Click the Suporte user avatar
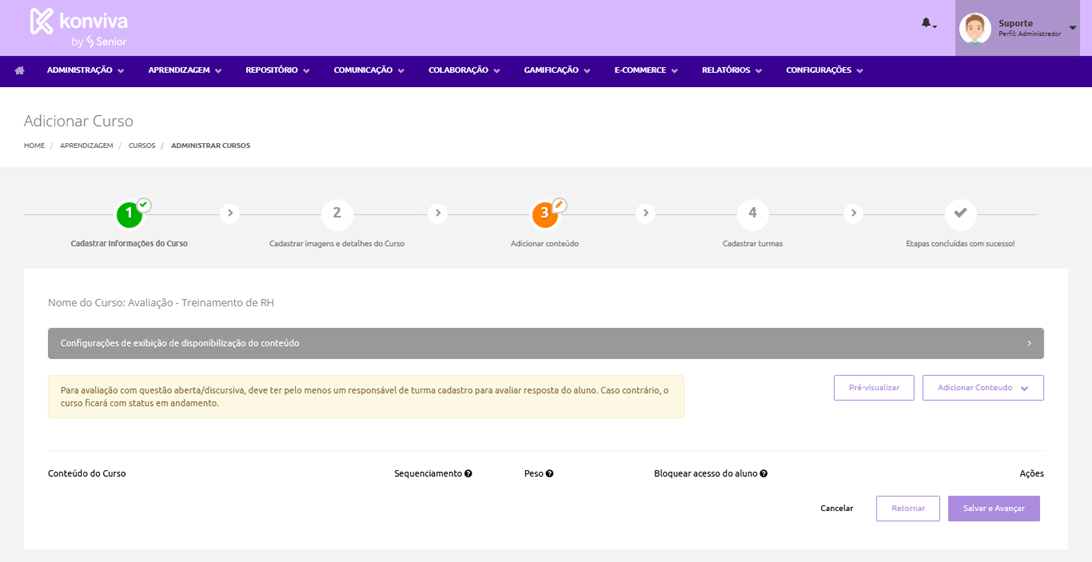 (974, 28)
